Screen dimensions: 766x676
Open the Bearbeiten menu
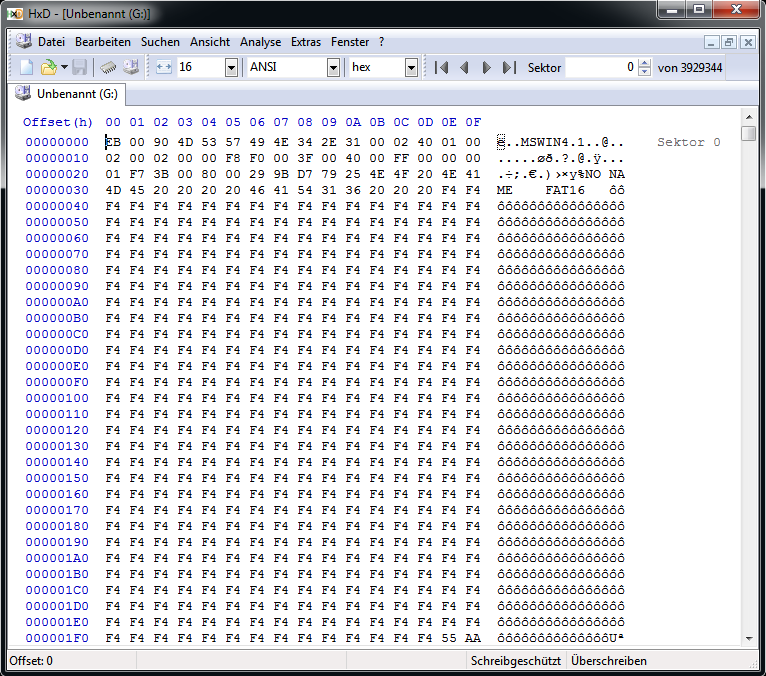click(x=103, y=42)
